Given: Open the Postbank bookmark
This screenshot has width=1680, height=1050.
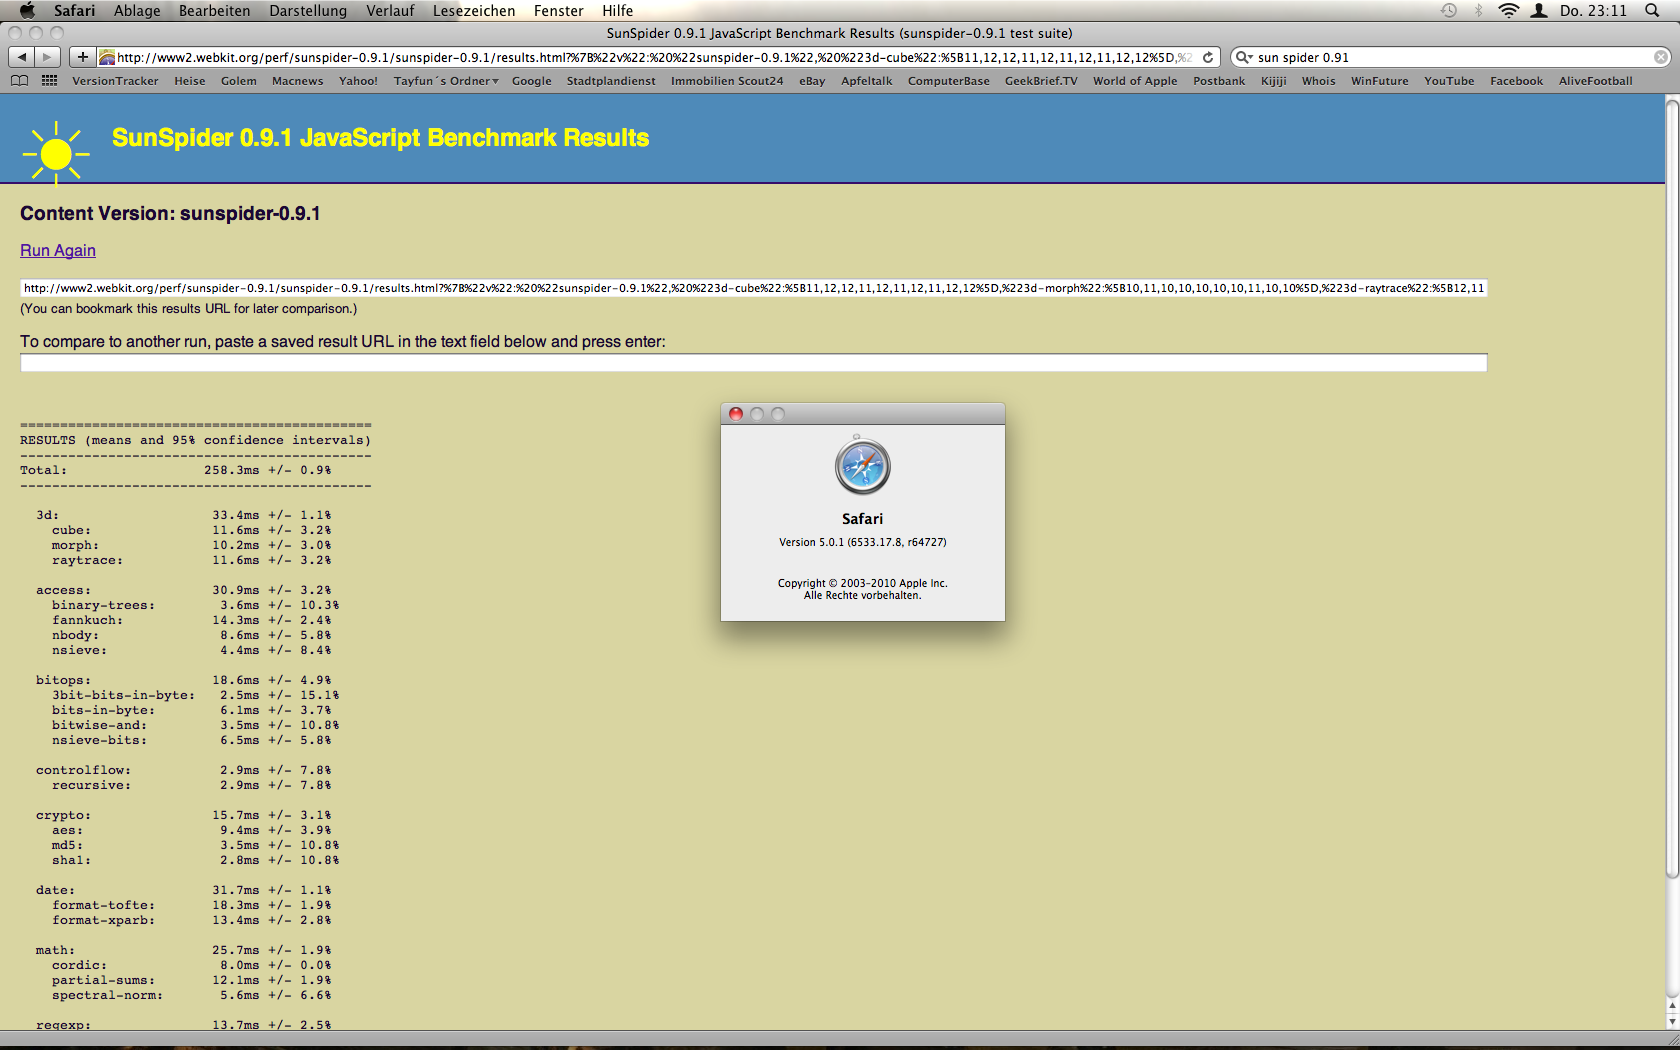Looking at the screenshot, I should click(1219, 81).
